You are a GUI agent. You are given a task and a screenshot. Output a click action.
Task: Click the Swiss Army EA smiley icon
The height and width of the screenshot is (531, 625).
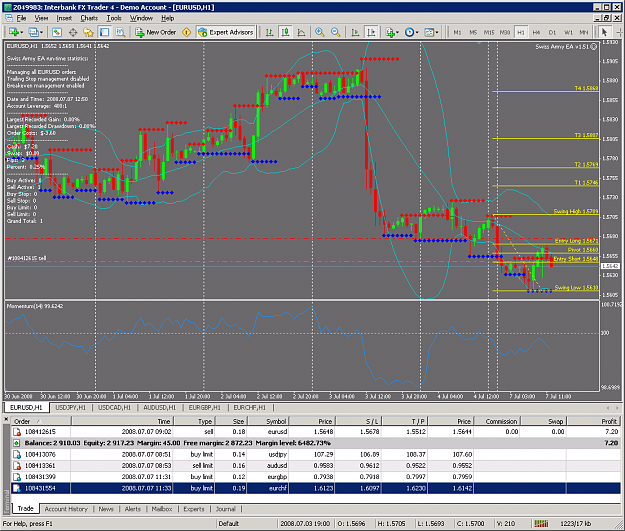pyautogui.click(x=594, y=47)
